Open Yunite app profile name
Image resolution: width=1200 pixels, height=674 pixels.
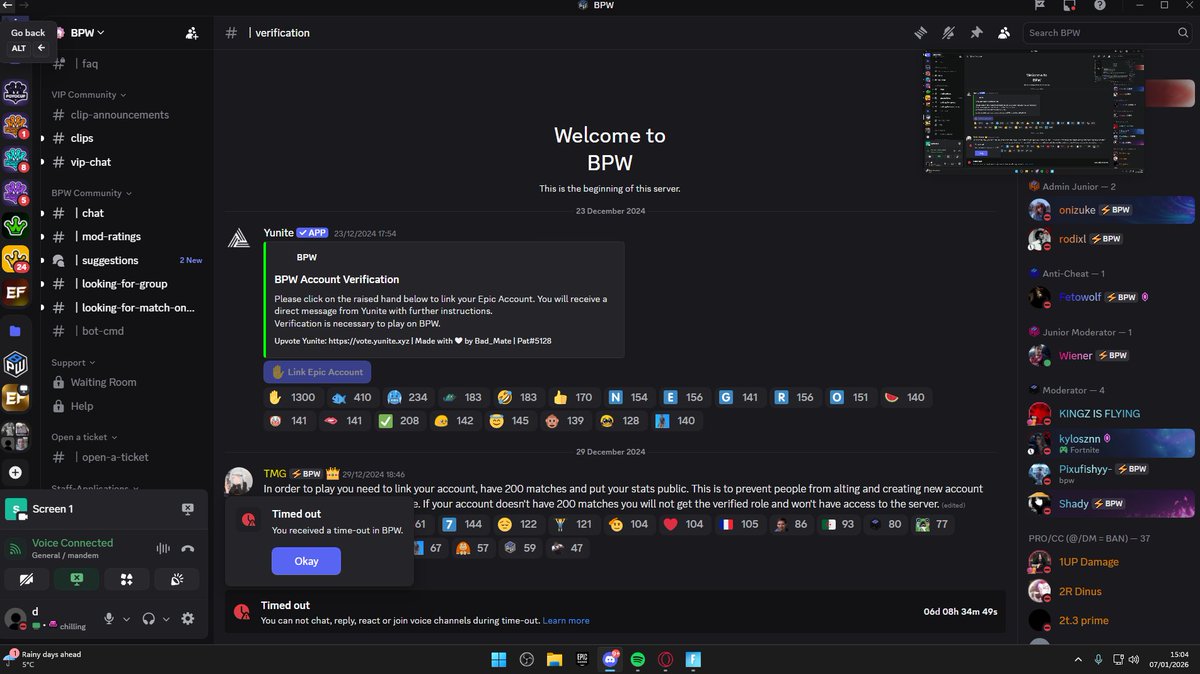tap(279, 233)
